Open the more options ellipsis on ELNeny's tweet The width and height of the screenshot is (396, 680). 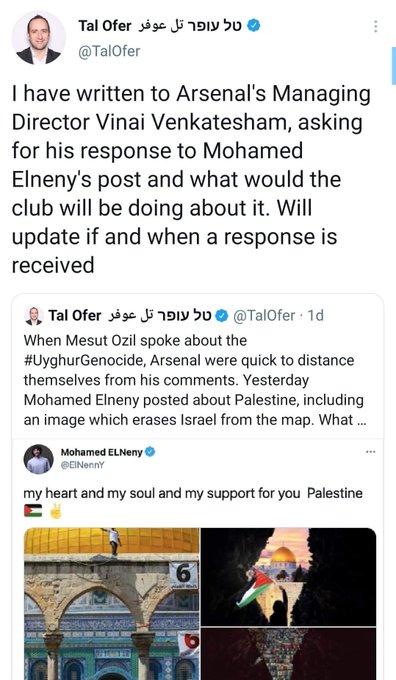coord(370,452)
